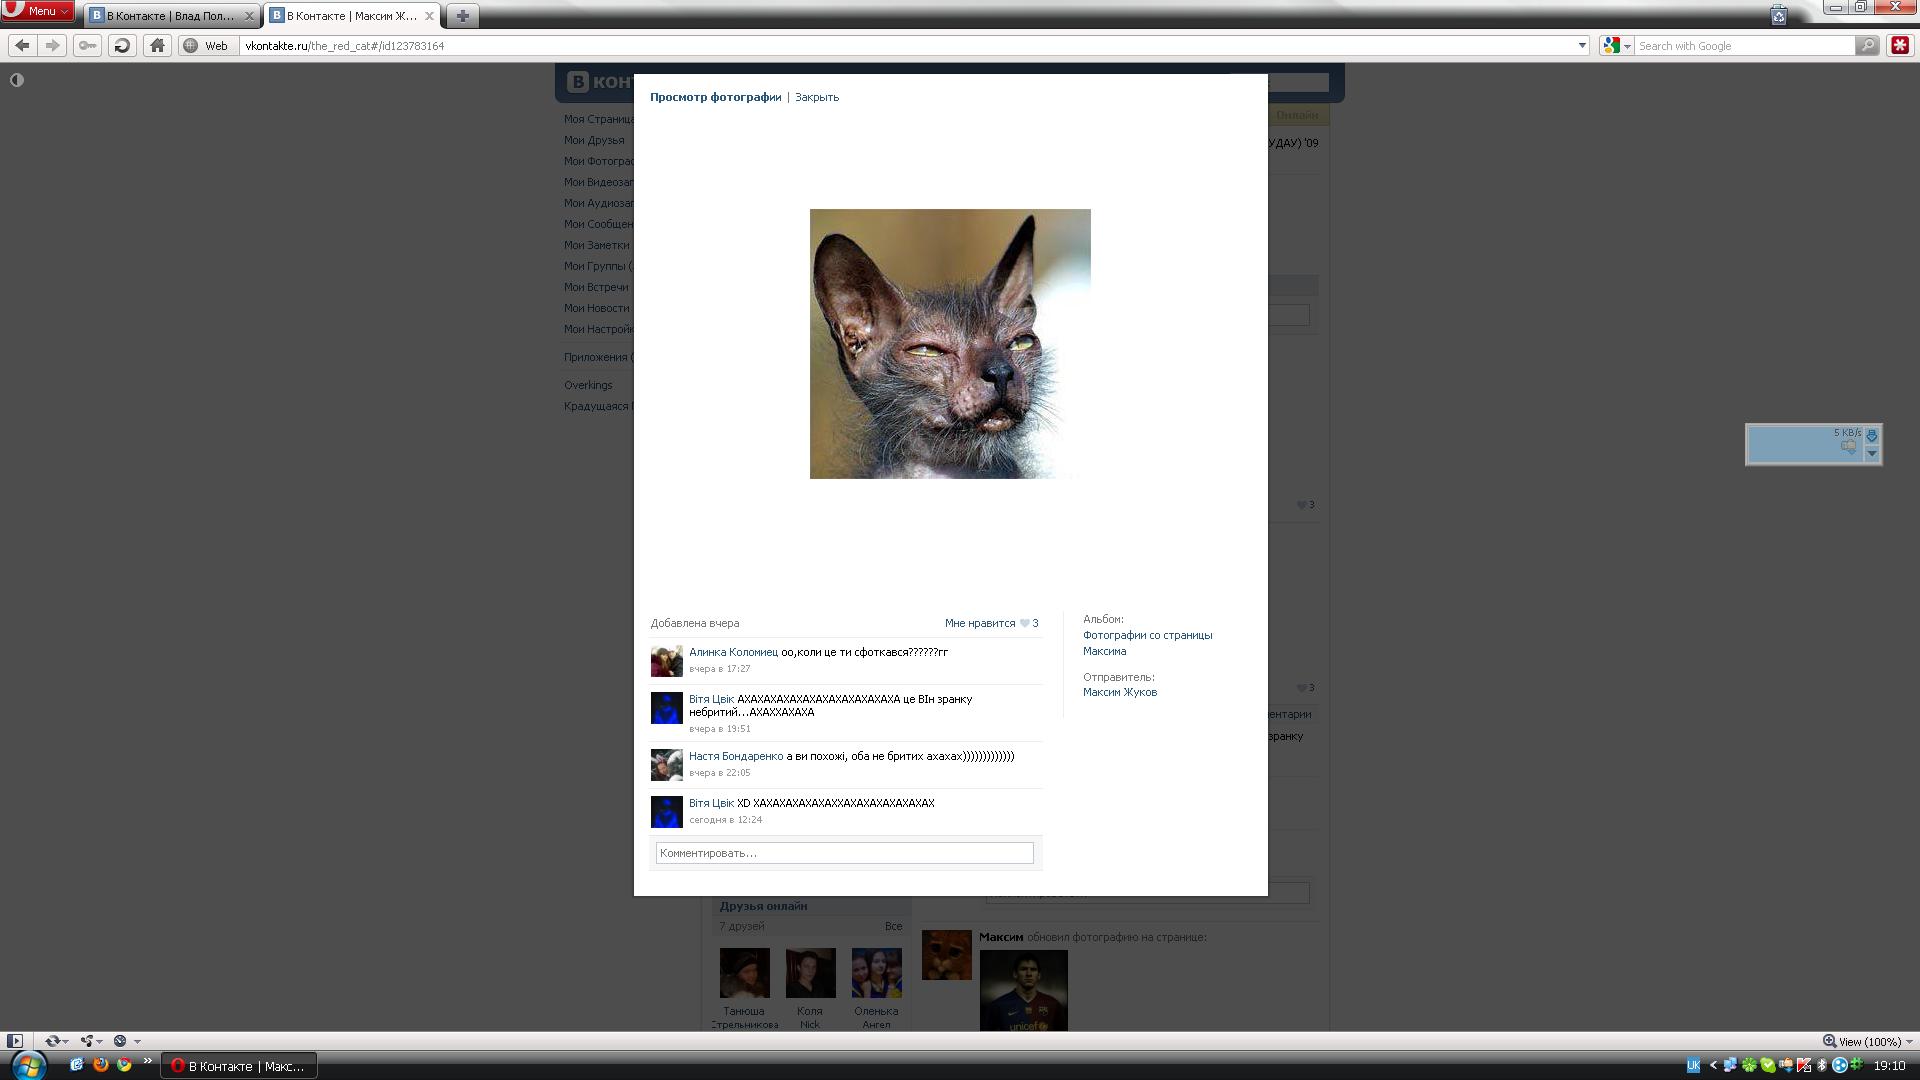Screen dimensions: 1920x1080
Task: Like the photo via heart icon
Action: (1024, 623)
